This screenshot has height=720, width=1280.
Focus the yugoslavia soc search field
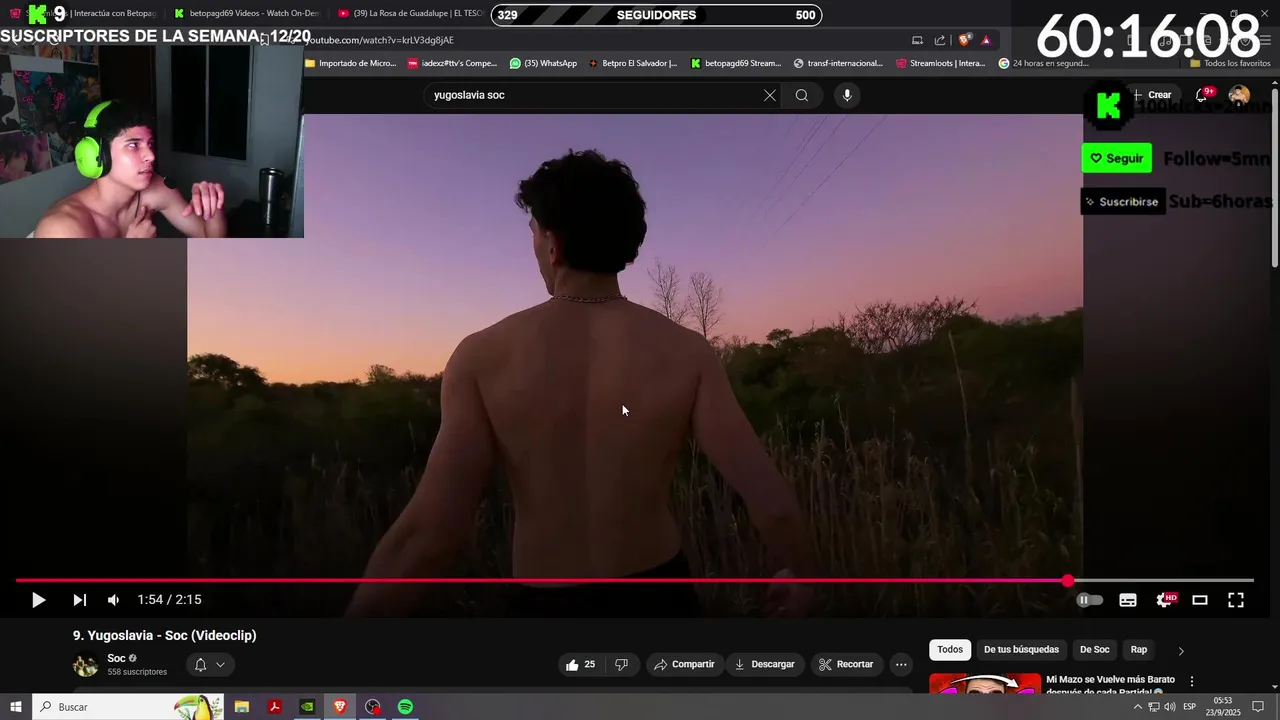594,95
